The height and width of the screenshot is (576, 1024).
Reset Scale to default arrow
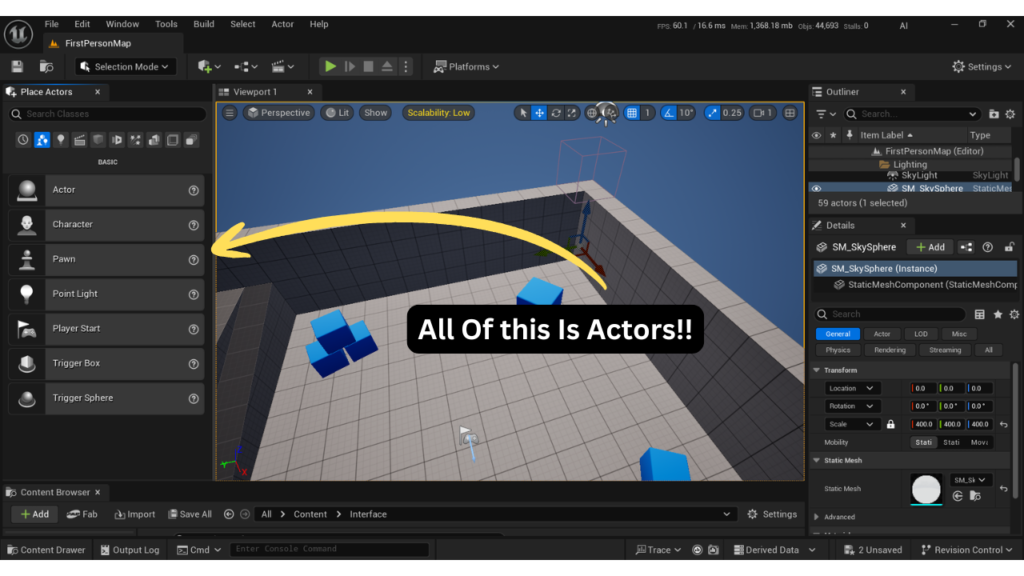coord(1004,424)
